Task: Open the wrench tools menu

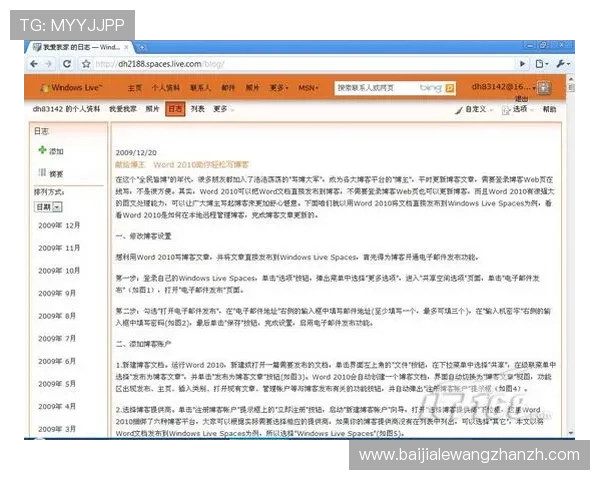Action: [563, 64]
